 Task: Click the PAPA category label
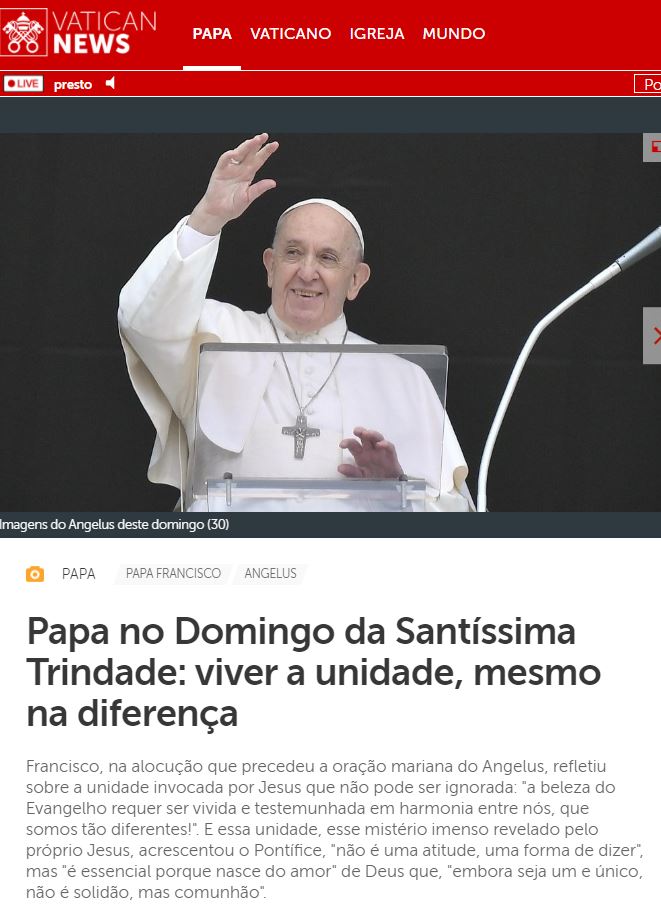pyautogui.click(x=78, y=574)
